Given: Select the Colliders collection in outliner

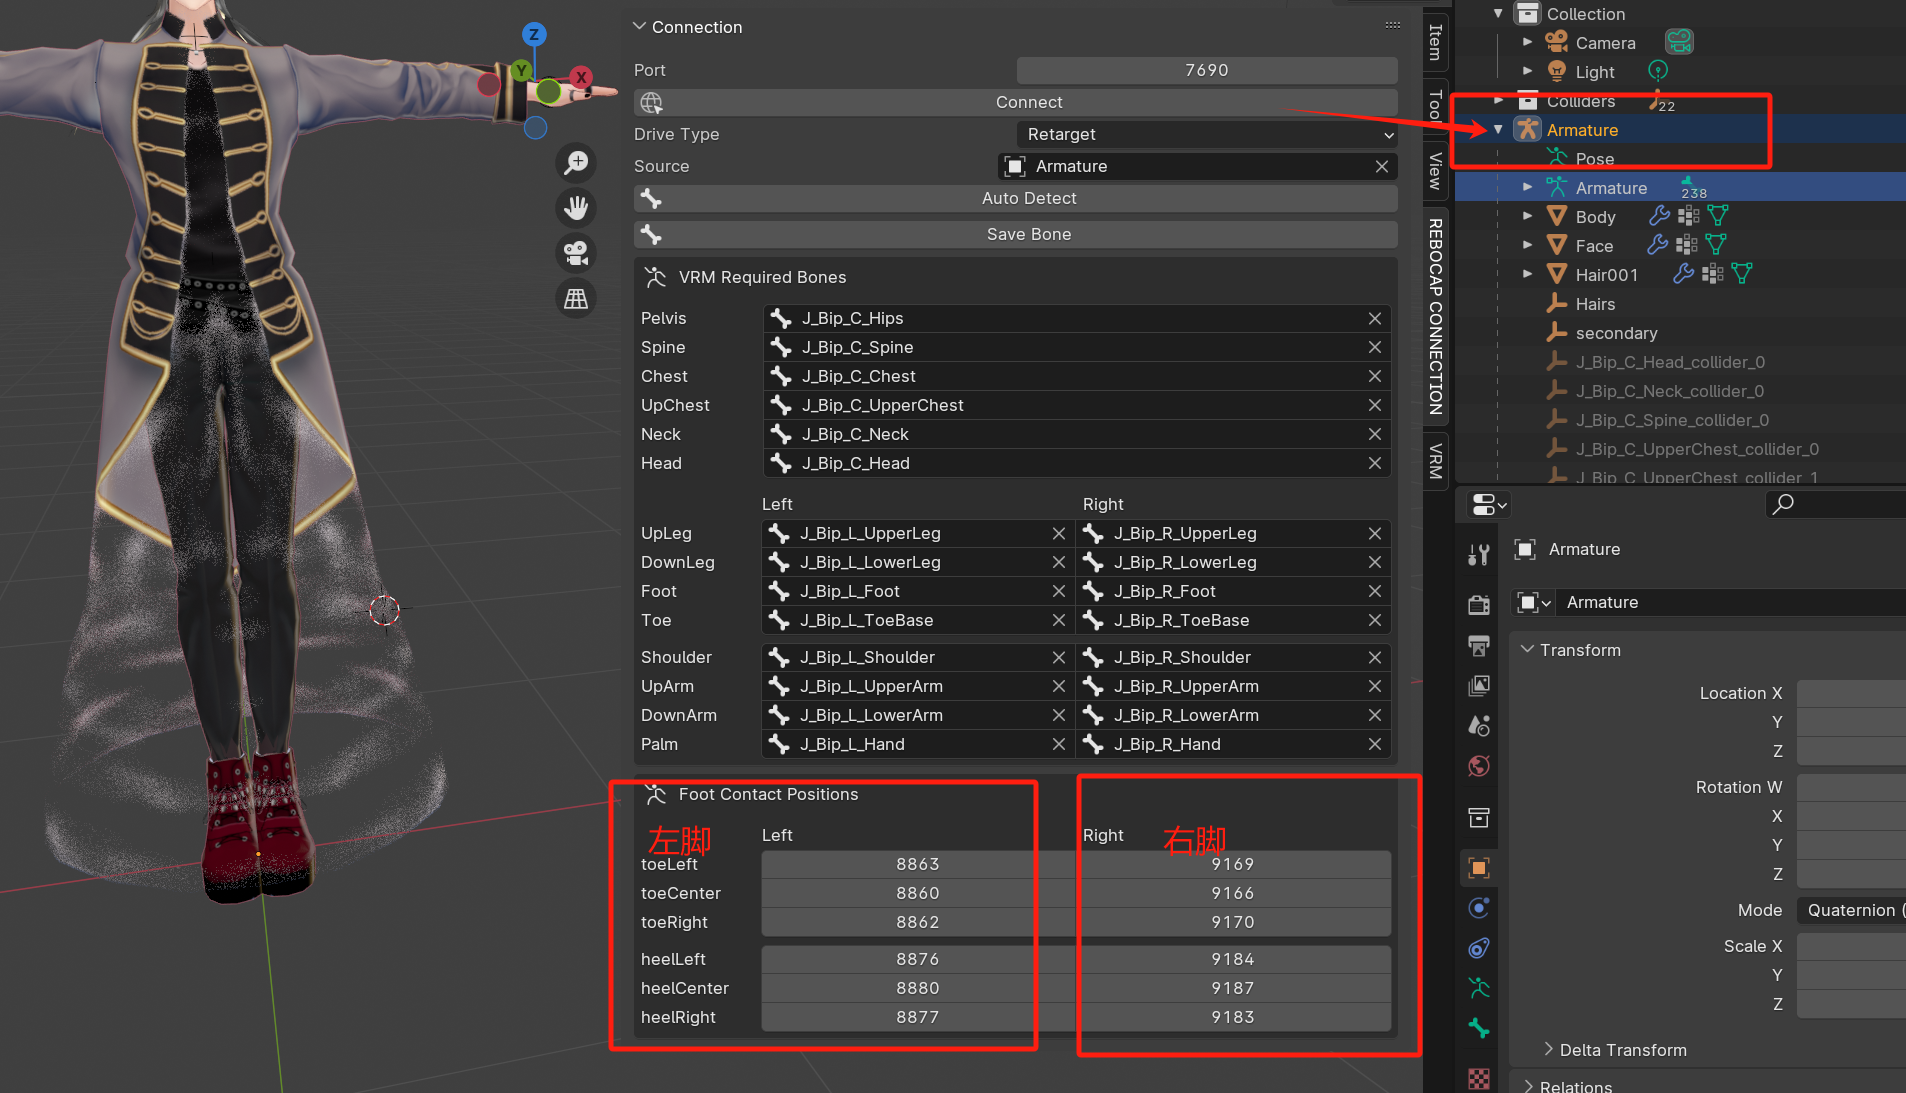Looking at the screenshot, I should click(1580, 101).
